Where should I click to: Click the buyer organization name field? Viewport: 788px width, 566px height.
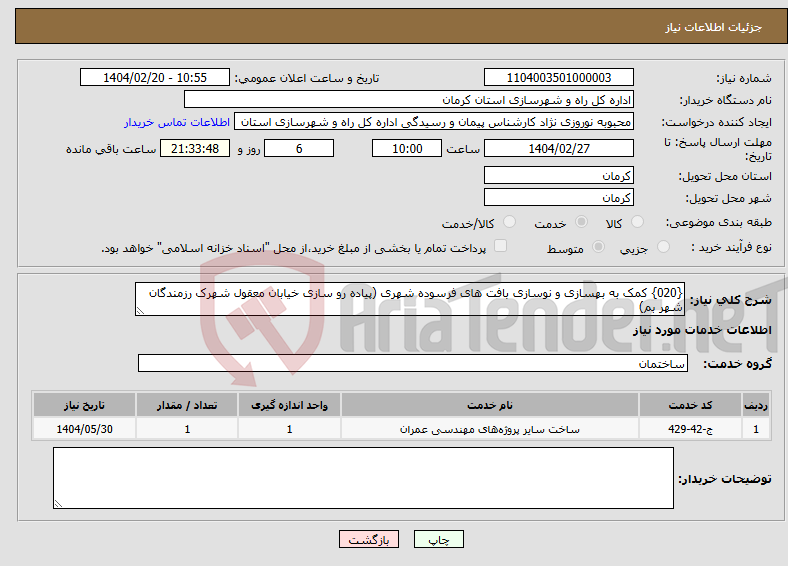click(409, 100)
